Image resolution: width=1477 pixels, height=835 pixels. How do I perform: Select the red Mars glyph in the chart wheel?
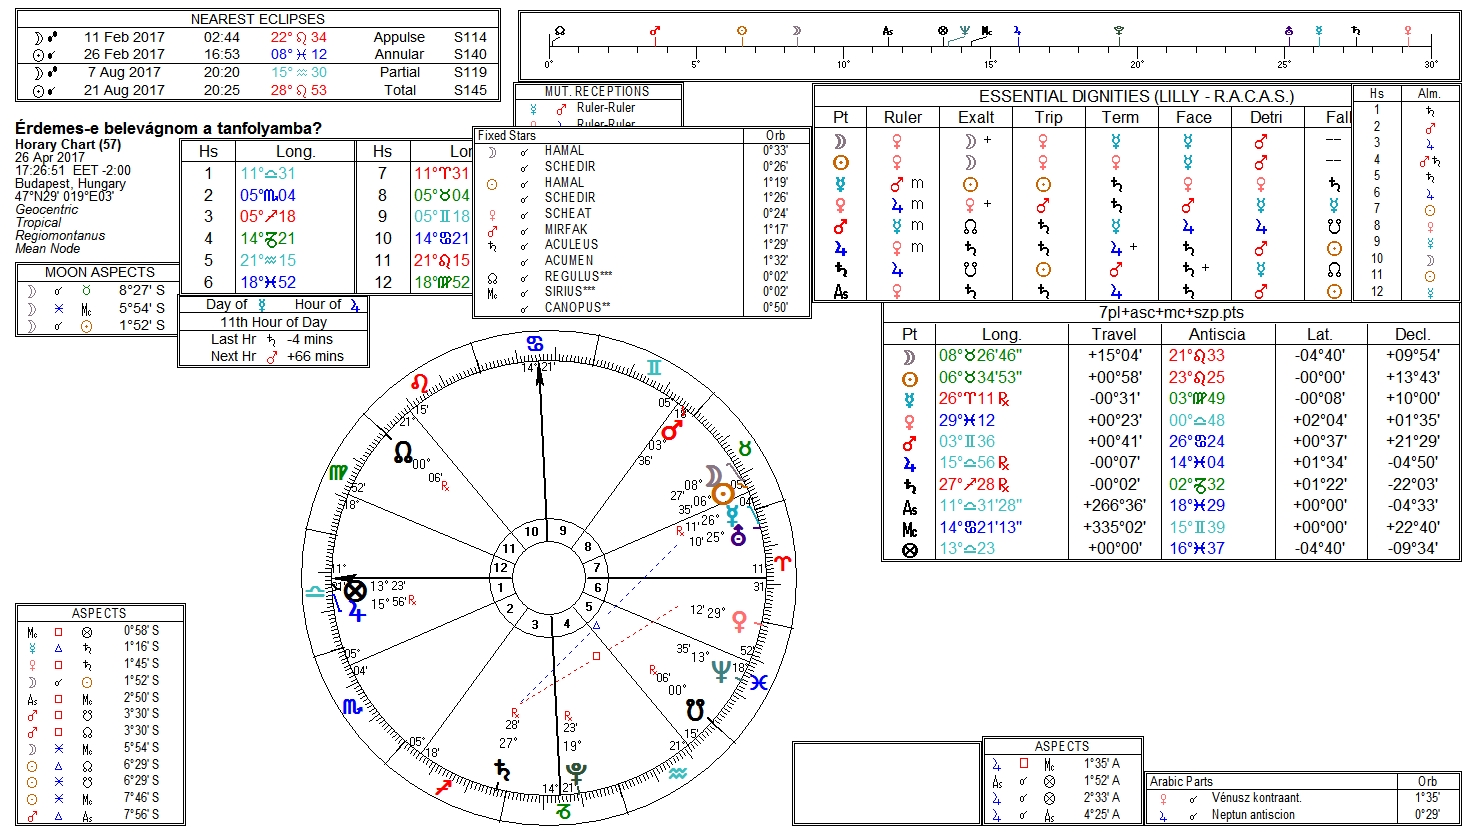point(672,429)
